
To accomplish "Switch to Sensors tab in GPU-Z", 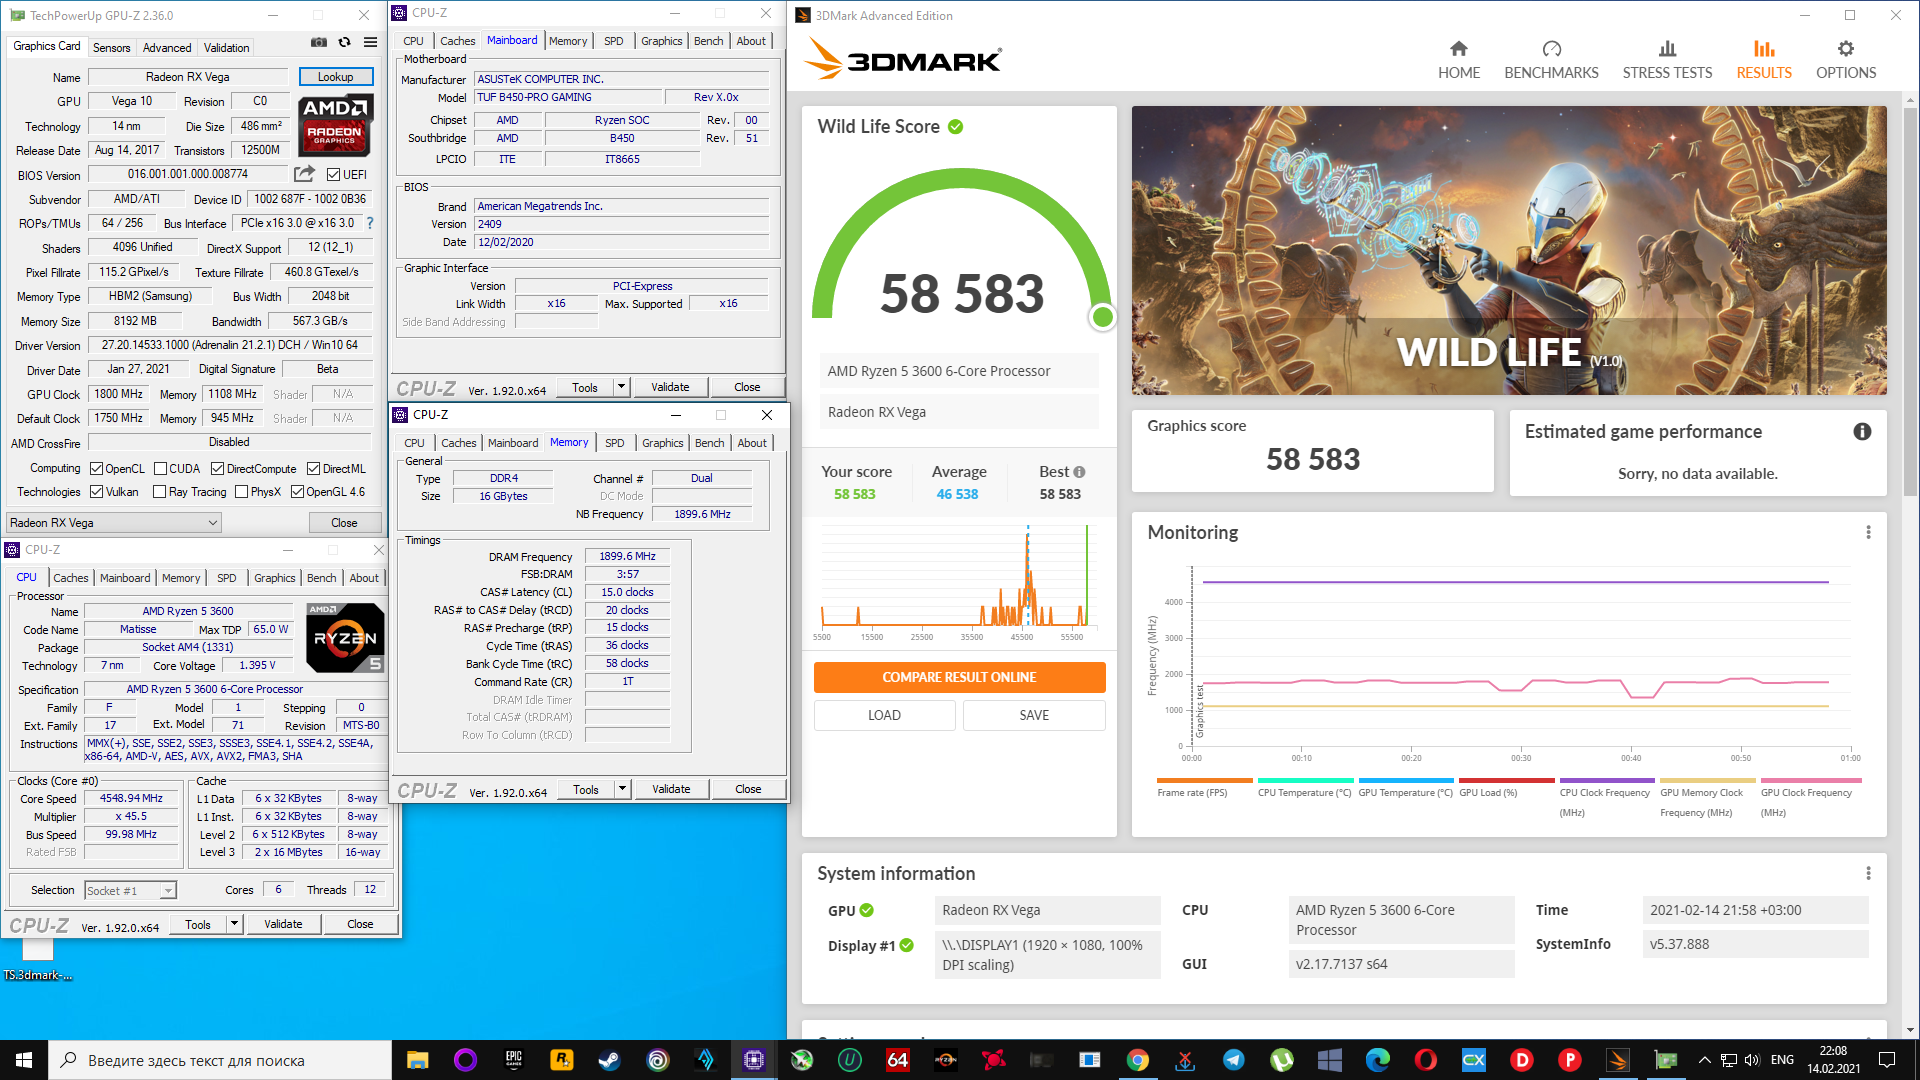I will click(111, 48).
